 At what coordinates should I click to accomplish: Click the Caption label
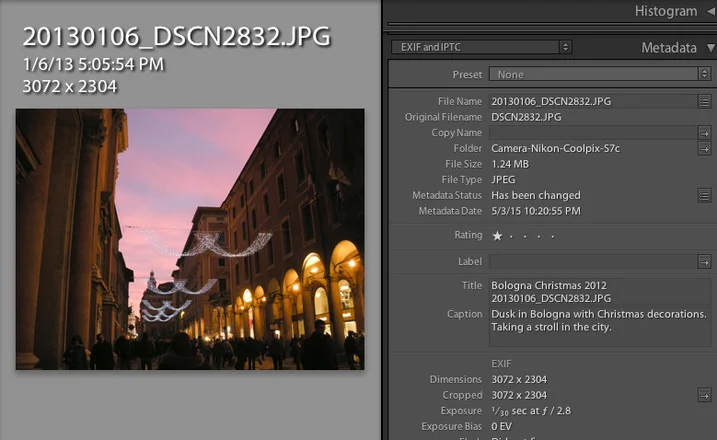click(465, 314)
